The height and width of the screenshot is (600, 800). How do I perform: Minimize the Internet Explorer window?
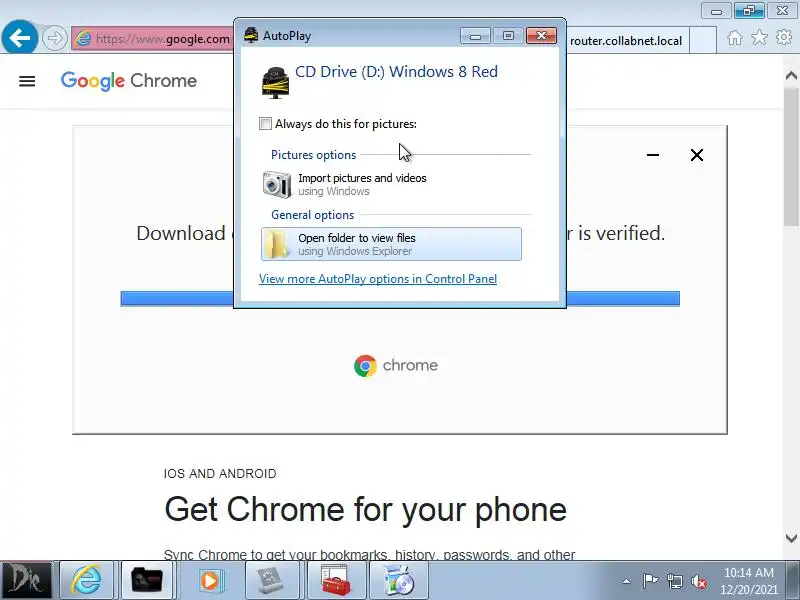click(x=716, y=11)
